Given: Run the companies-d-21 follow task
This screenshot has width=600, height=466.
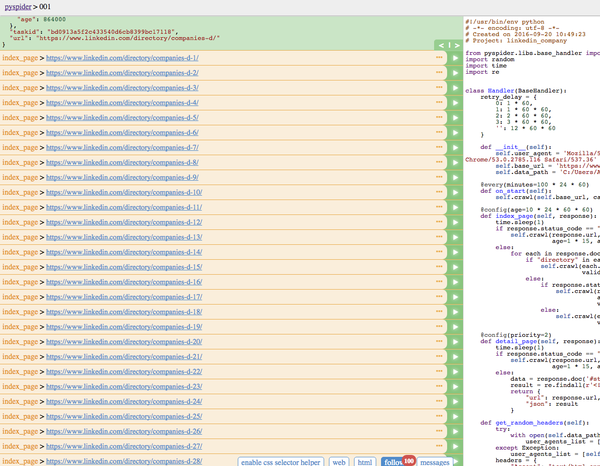Looking at the screenshot, I should tap(455, 357).
